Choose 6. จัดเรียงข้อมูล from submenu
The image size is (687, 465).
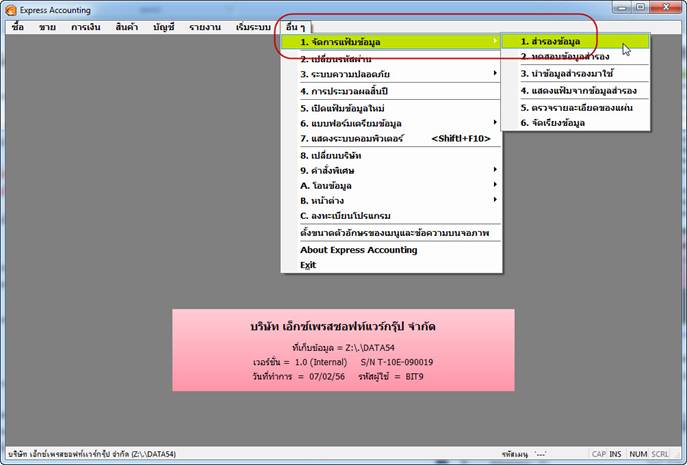(x=553, y=122)
